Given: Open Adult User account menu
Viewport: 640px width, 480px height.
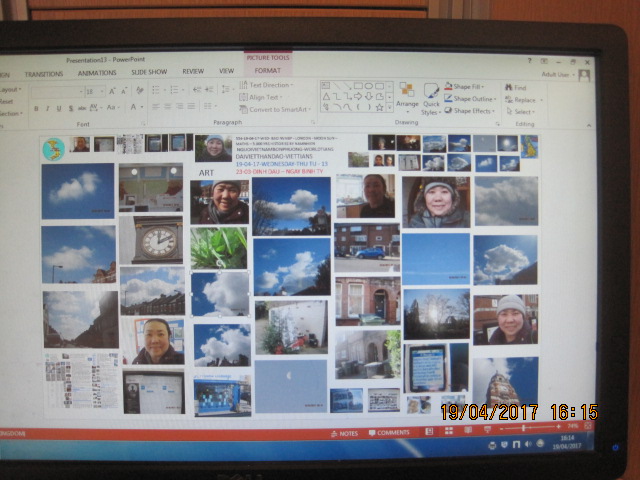Looking at the screenshot, I should pos(558,75).
